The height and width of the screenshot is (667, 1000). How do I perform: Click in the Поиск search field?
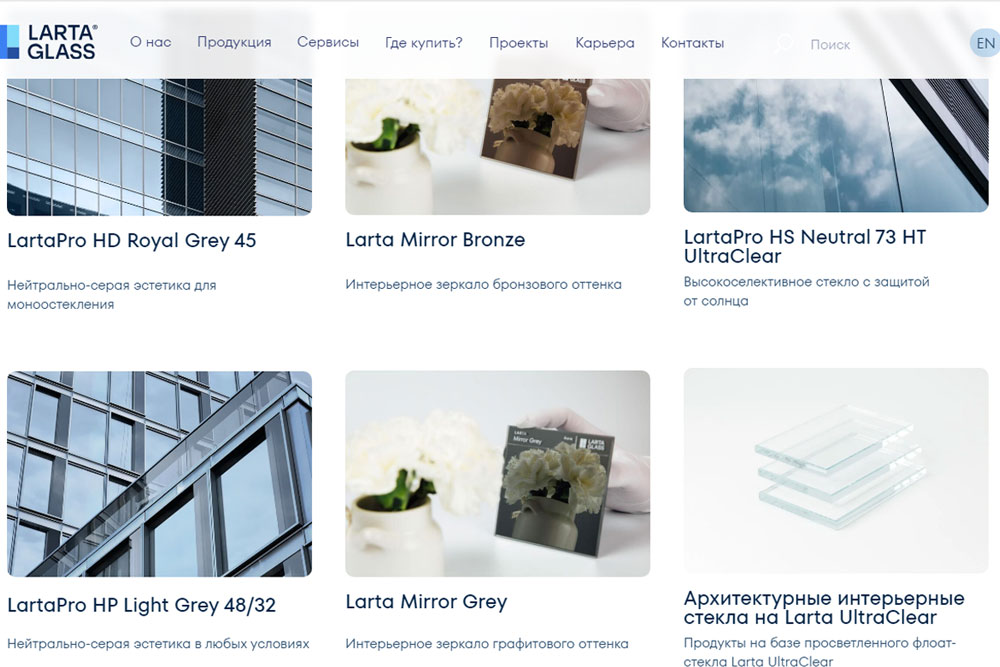[880, 45]
